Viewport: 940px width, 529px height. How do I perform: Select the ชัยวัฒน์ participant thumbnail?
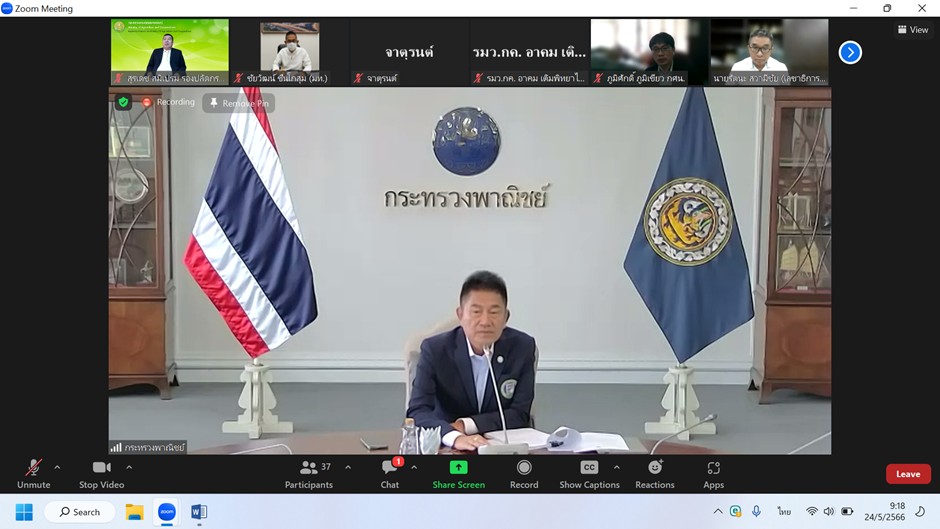[x=290, y=52]
